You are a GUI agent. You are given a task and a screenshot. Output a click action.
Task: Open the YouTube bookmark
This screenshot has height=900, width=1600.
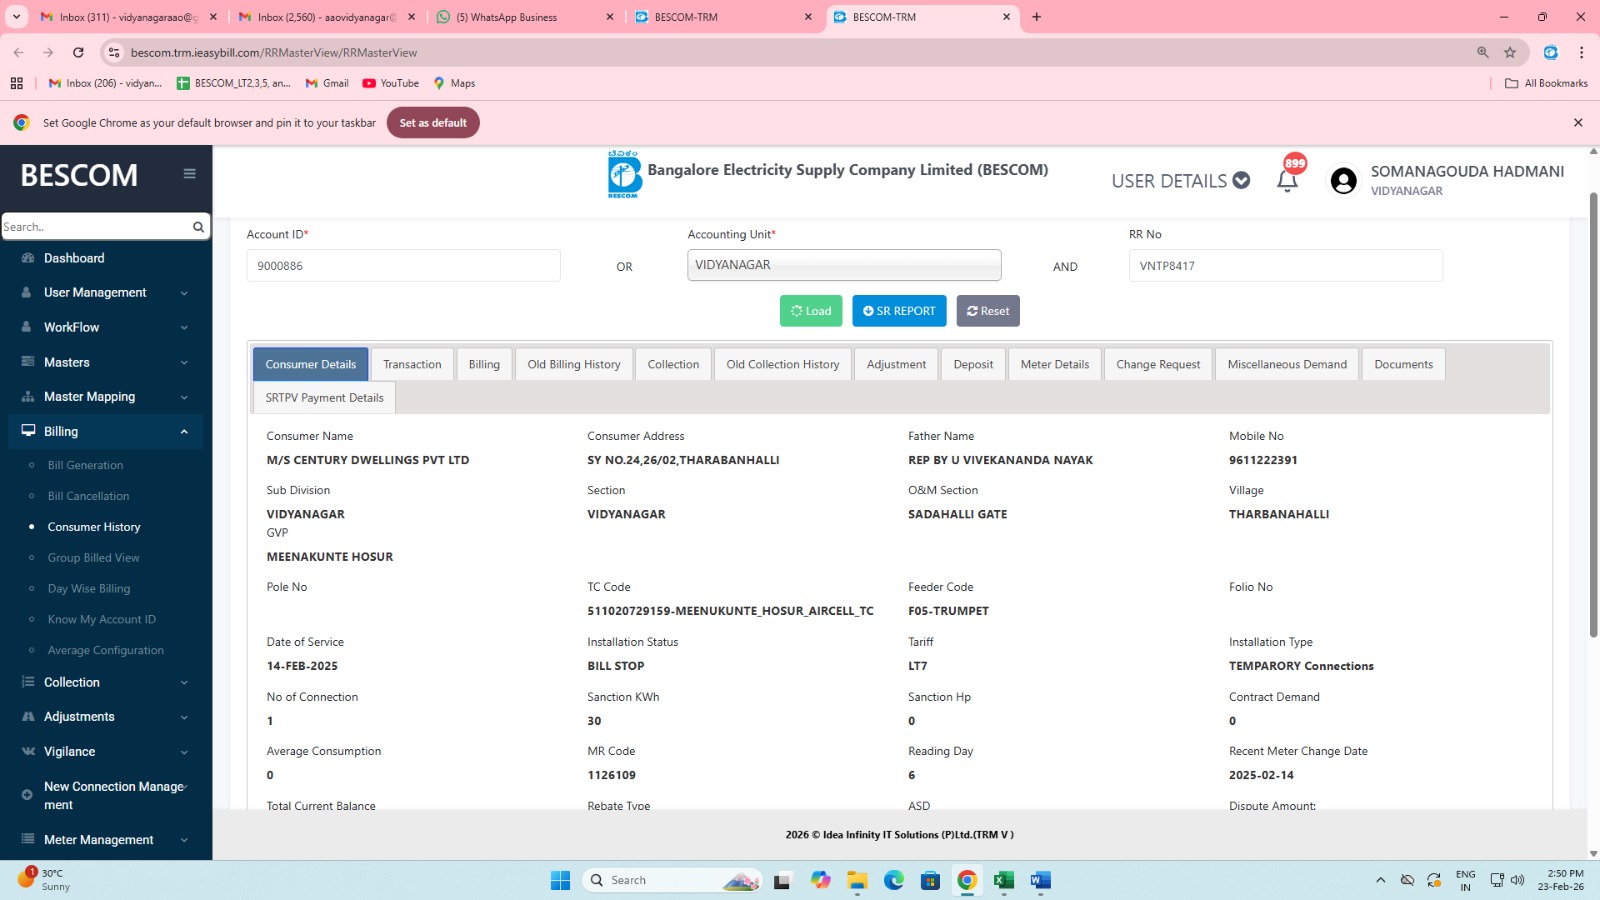[x=391, y=83]
